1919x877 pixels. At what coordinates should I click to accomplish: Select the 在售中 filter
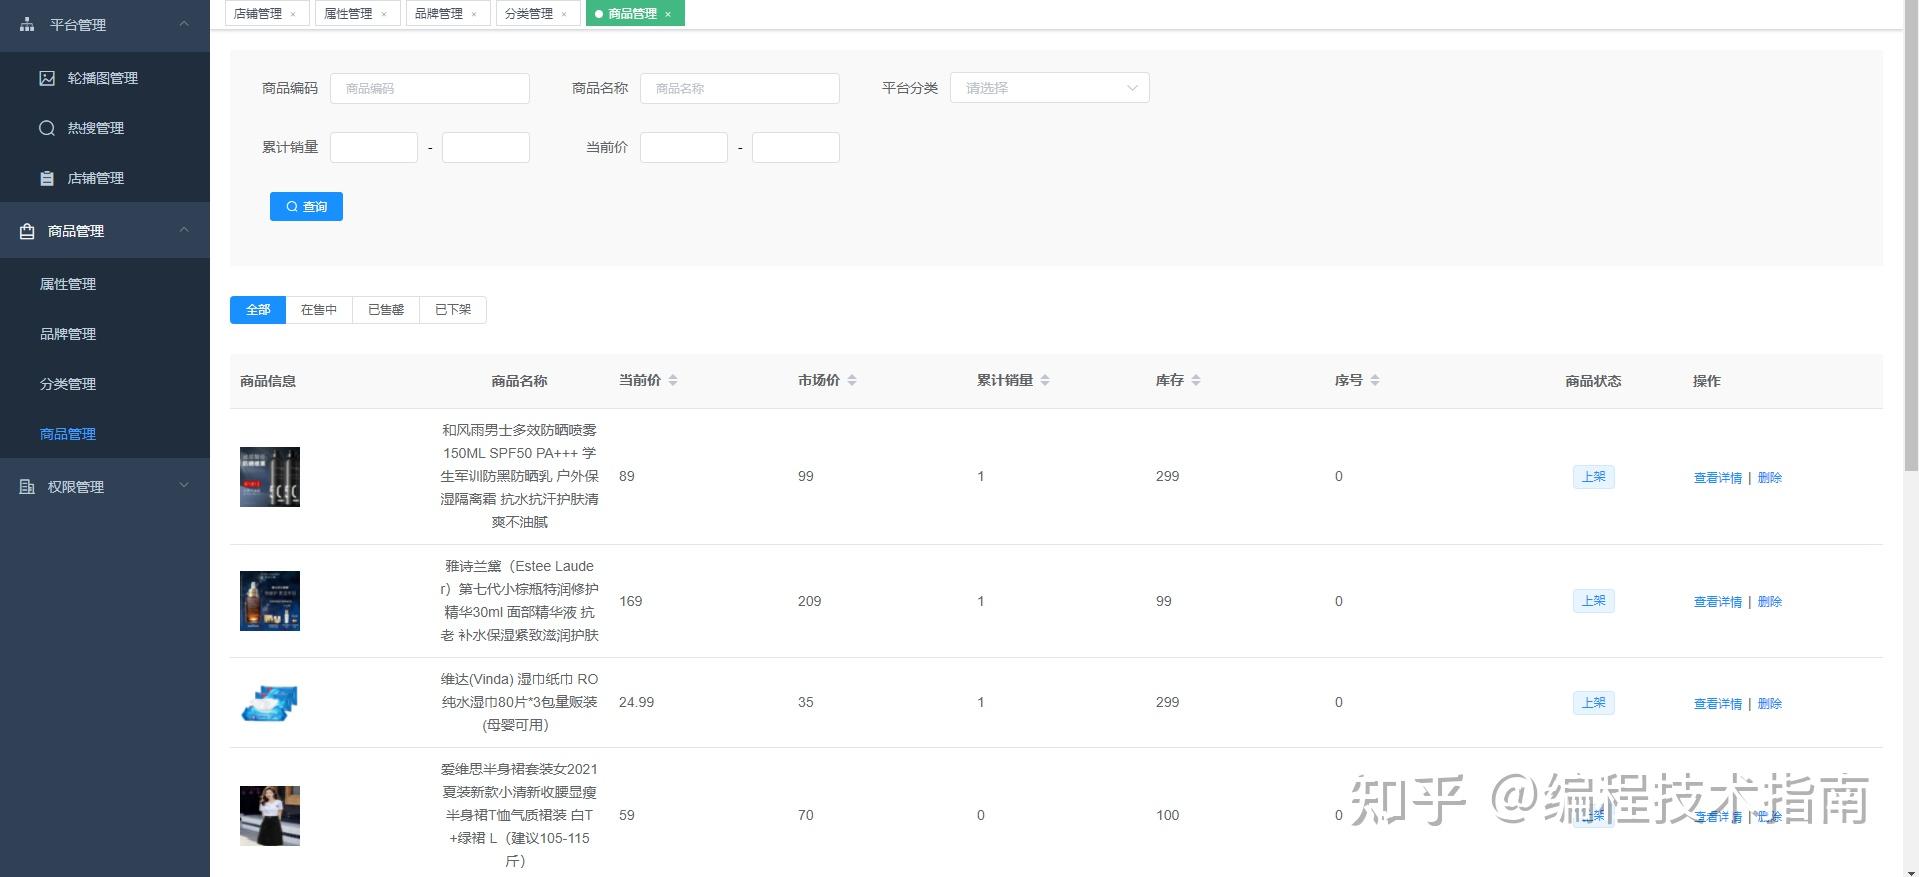click(319, 310)
